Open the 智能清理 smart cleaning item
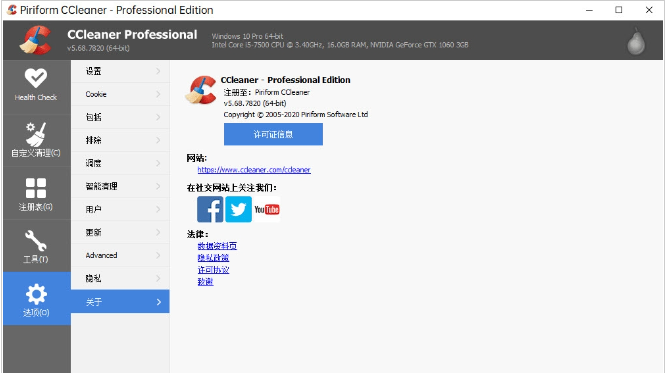 point(120,186)
